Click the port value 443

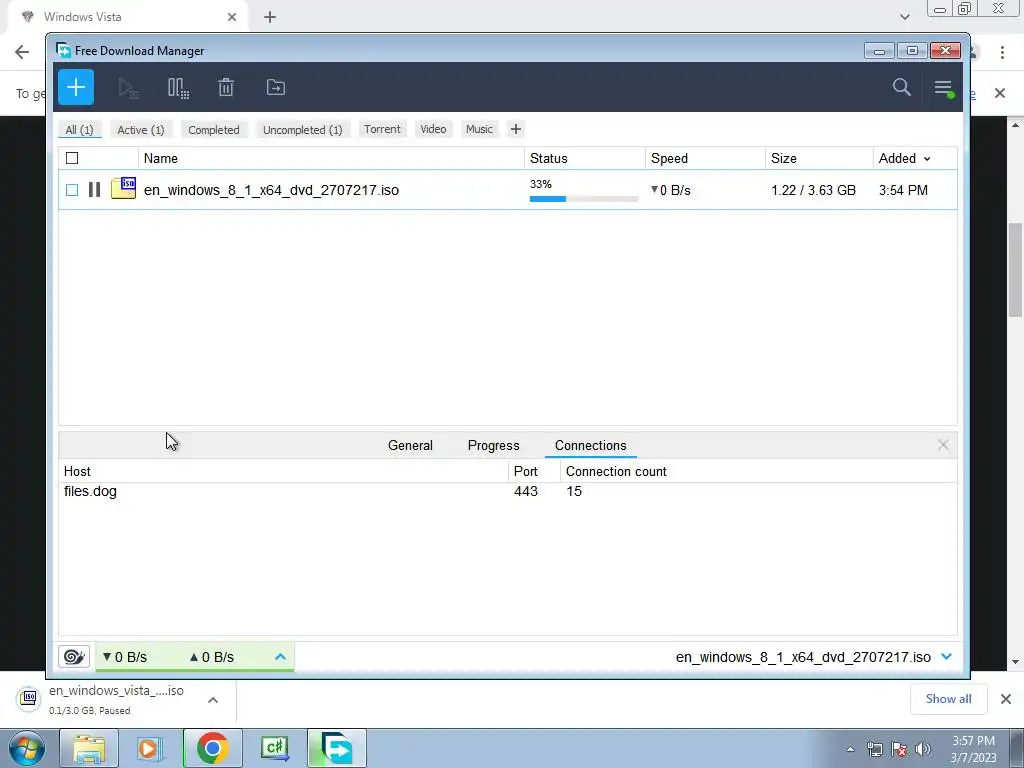click(x=526, y=491)
